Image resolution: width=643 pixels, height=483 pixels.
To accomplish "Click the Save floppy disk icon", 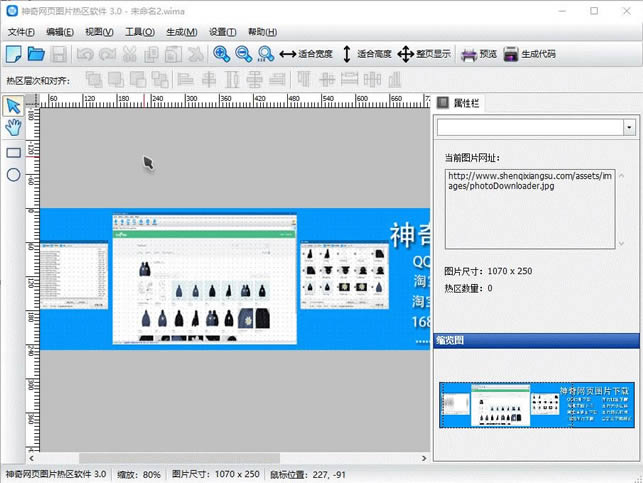I will click(59, 54).
